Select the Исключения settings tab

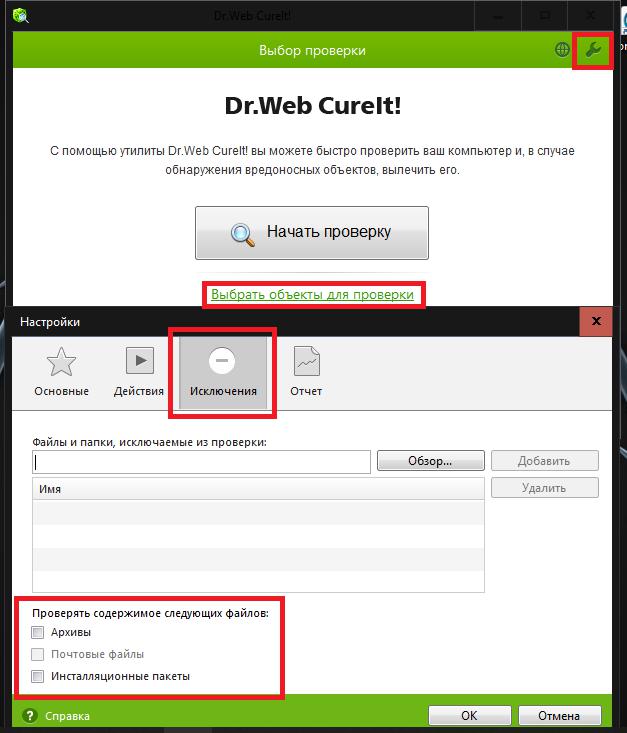click(x=223, y=373)
